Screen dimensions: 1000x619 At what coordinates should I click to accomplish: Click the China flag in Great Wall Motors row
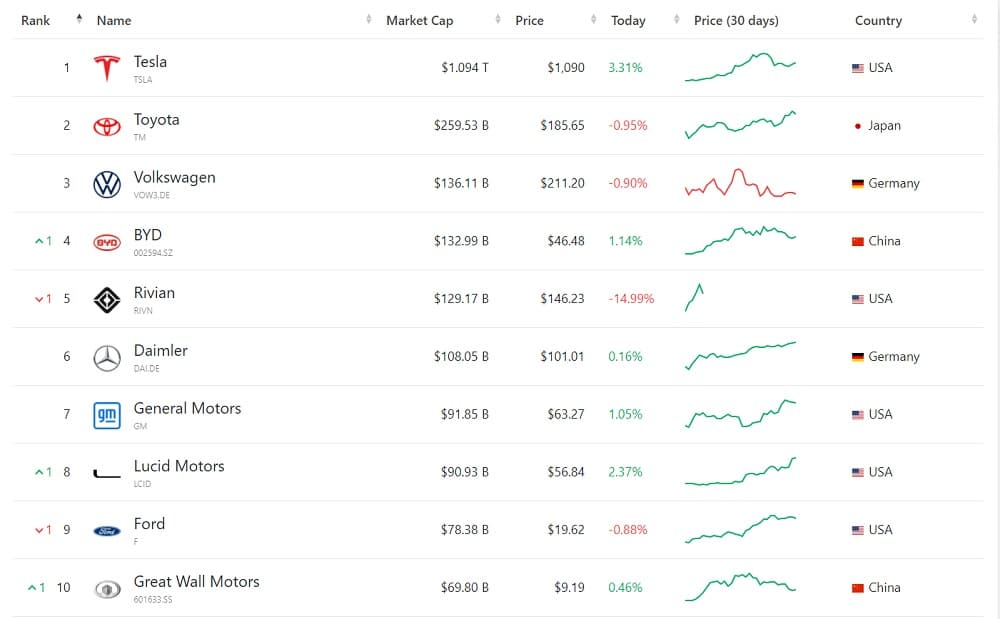click(858, 588)
